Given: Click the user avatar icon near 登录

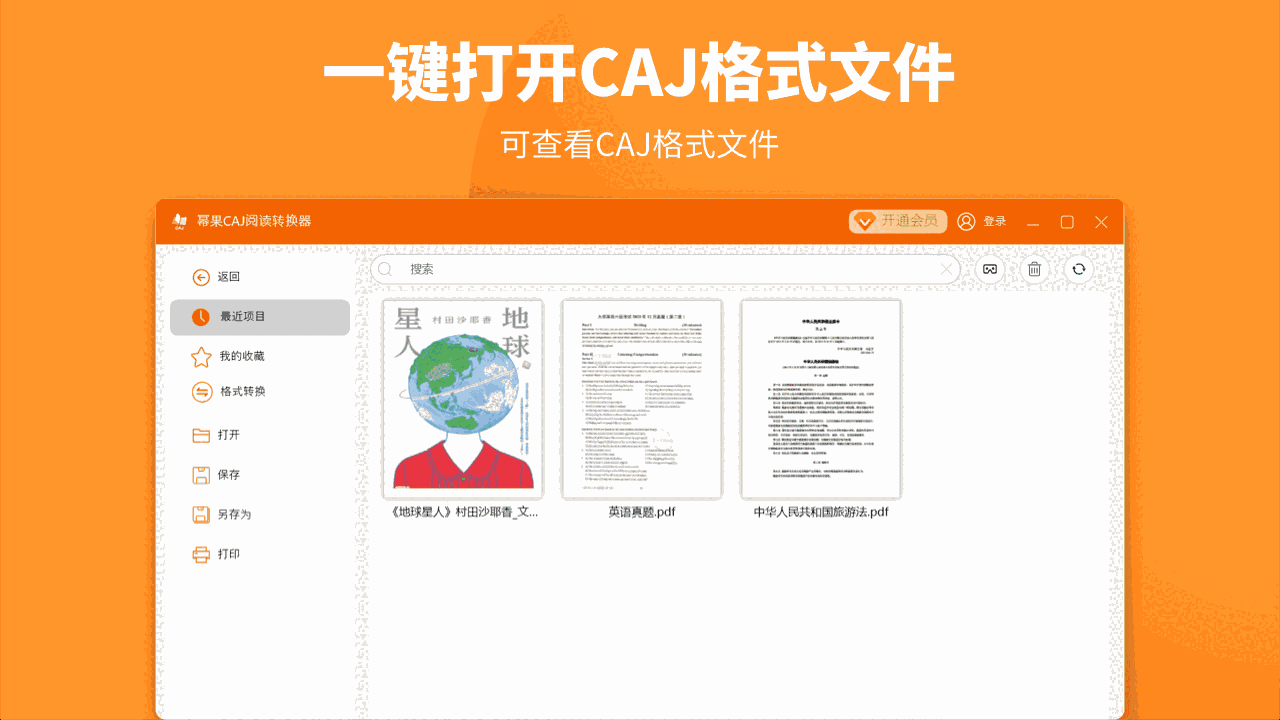Looking at the screenshot, I should (x=965, y=221).
